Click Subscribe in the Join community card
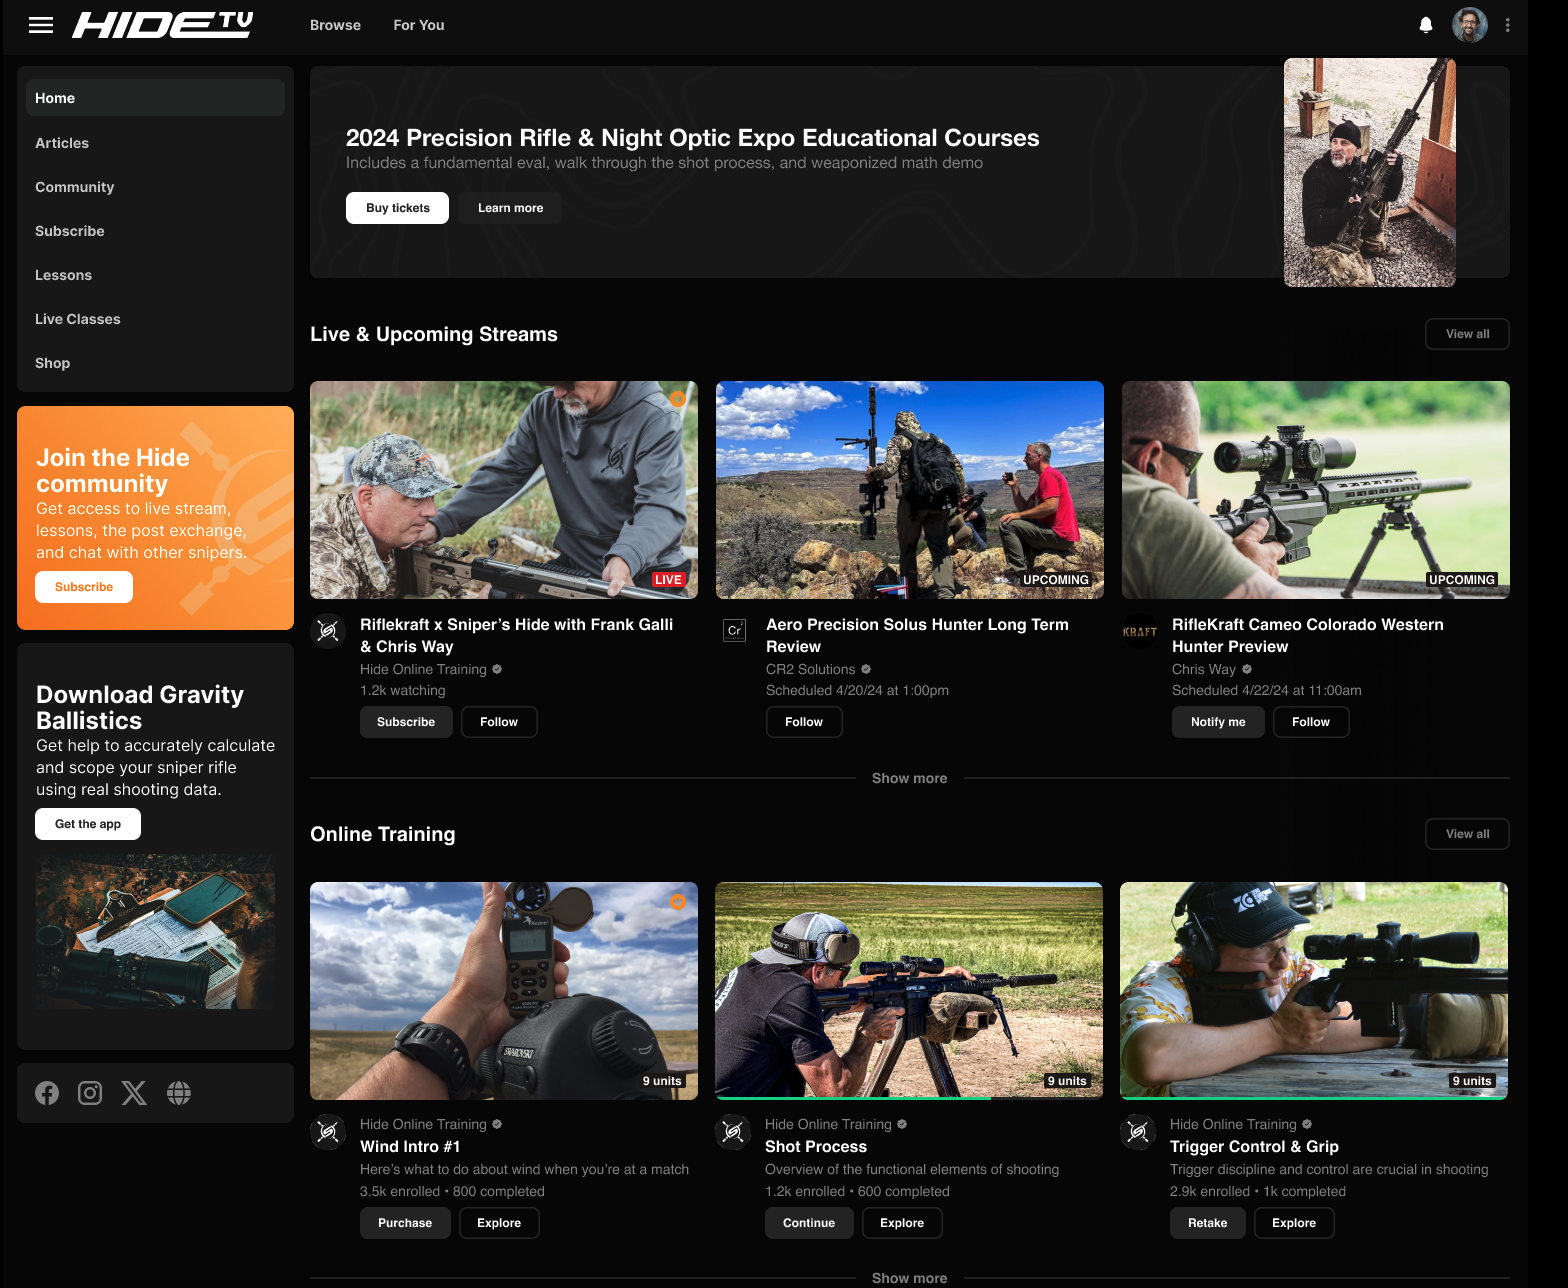This screenshot has width=1568, height=1288. click(x=84, y=587)
